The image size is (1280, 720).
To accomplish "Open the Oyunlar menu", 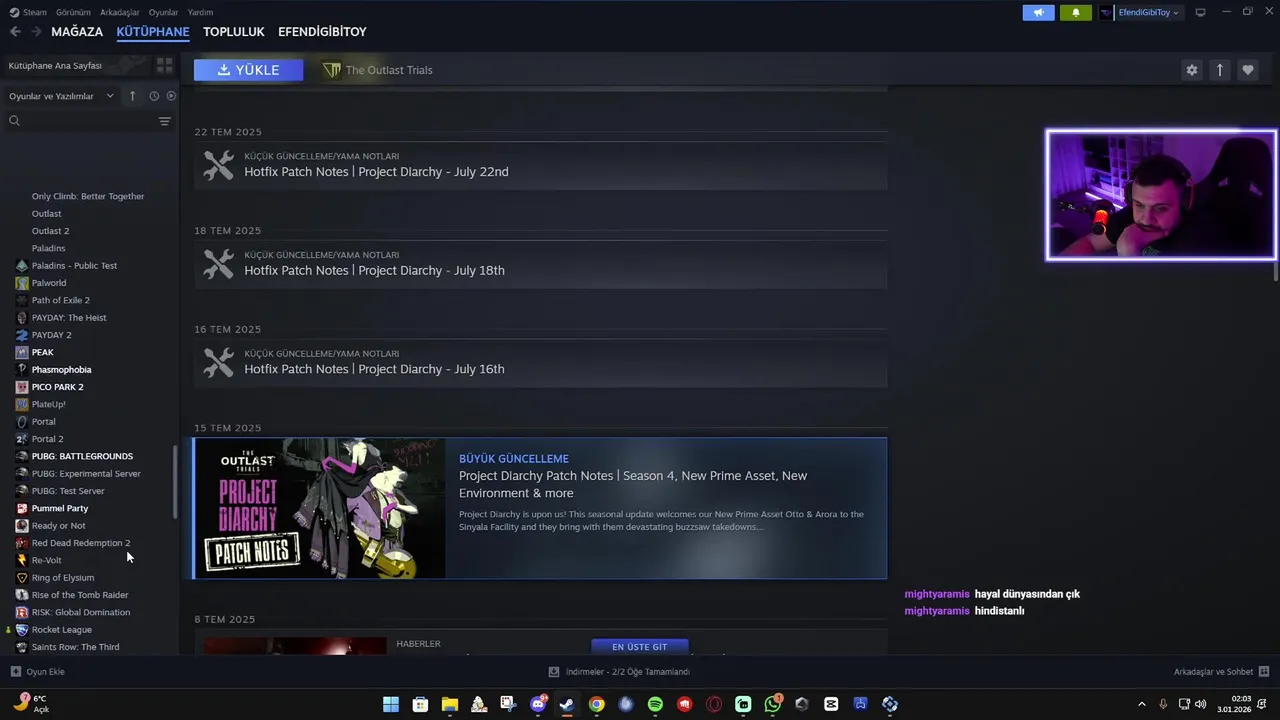I will [x=163, y=12].
